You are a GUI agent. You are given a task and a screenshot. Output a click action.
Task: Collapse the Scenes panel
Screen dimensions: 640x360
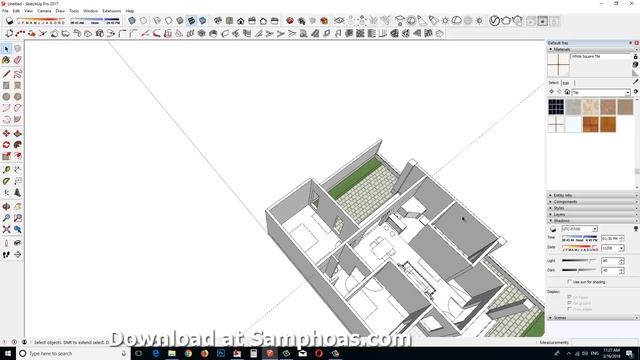click(551, 318)
